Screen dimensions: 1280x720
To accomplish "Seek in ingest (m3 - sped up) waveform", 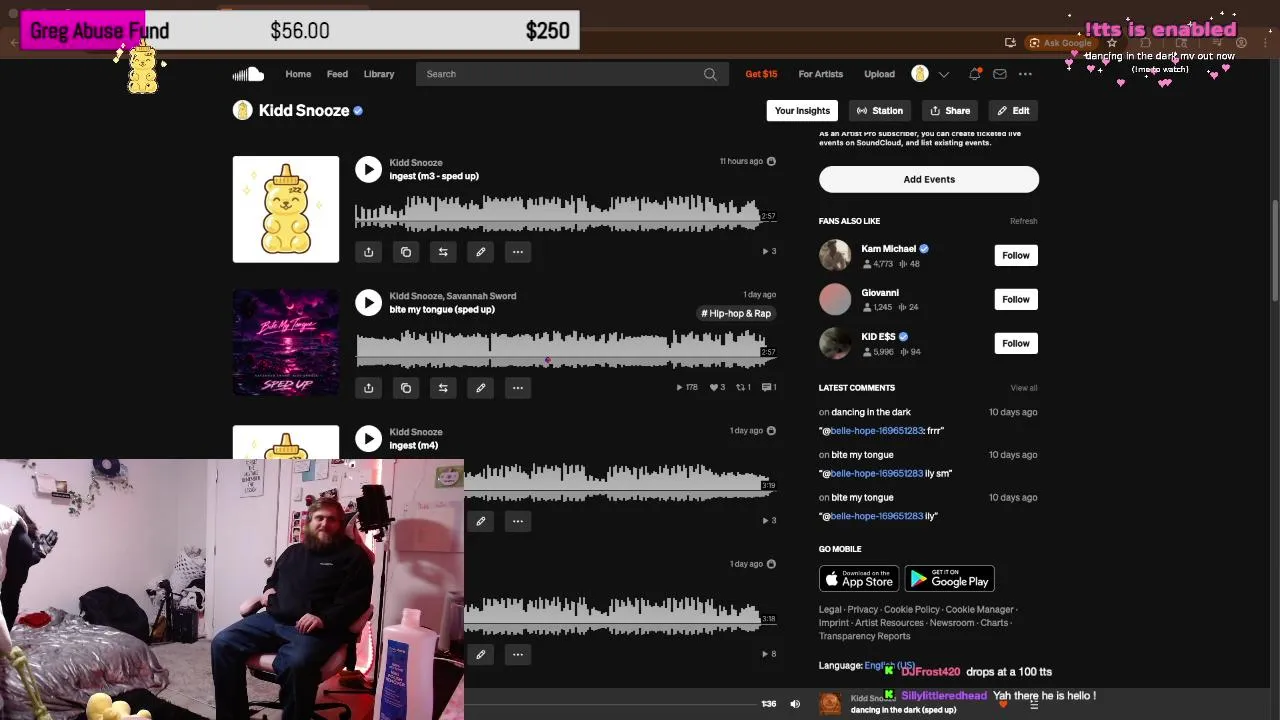I will click(x=566, y=215).
